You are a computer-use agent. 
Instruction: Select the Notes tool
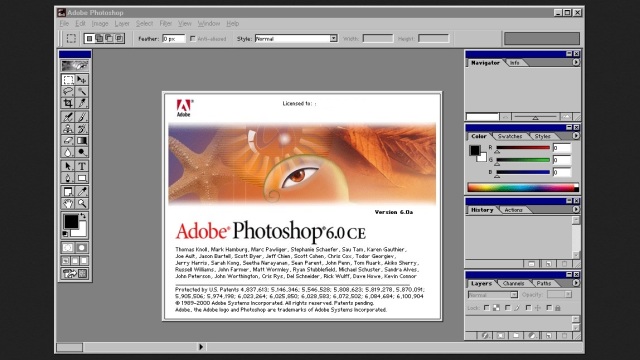tap(68, 191)
